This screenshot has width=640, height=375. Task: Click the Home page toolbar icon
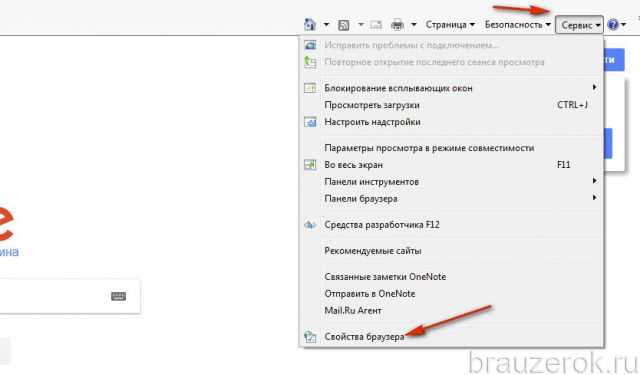point(310,24)
